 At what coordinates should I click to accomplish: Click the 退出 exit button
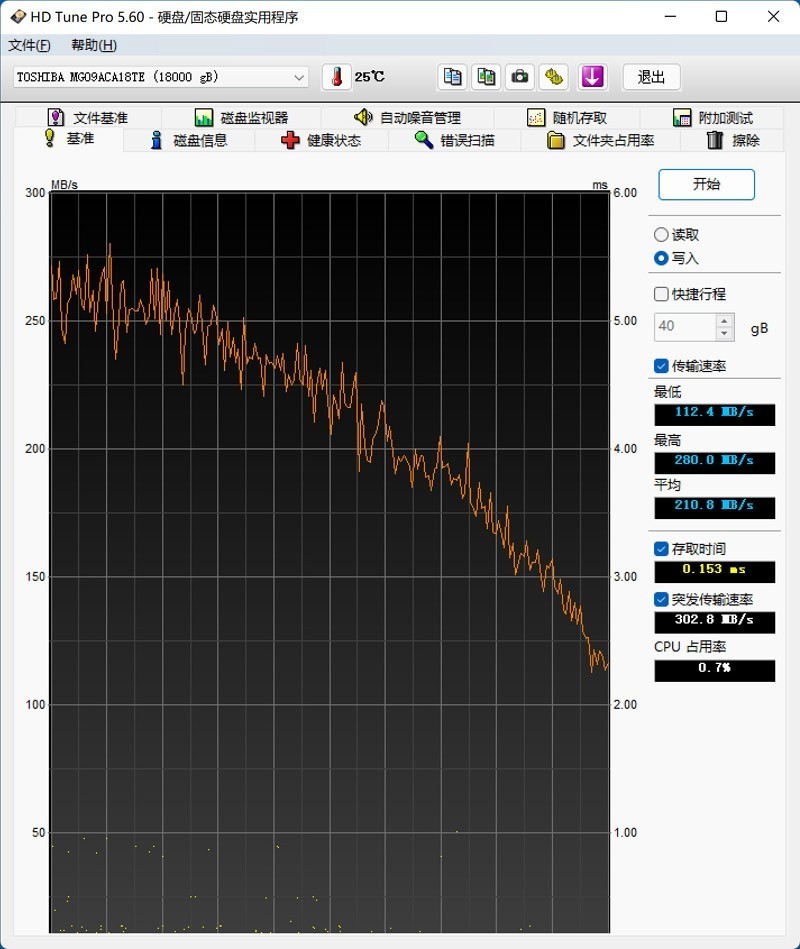(x=651, y=77)
